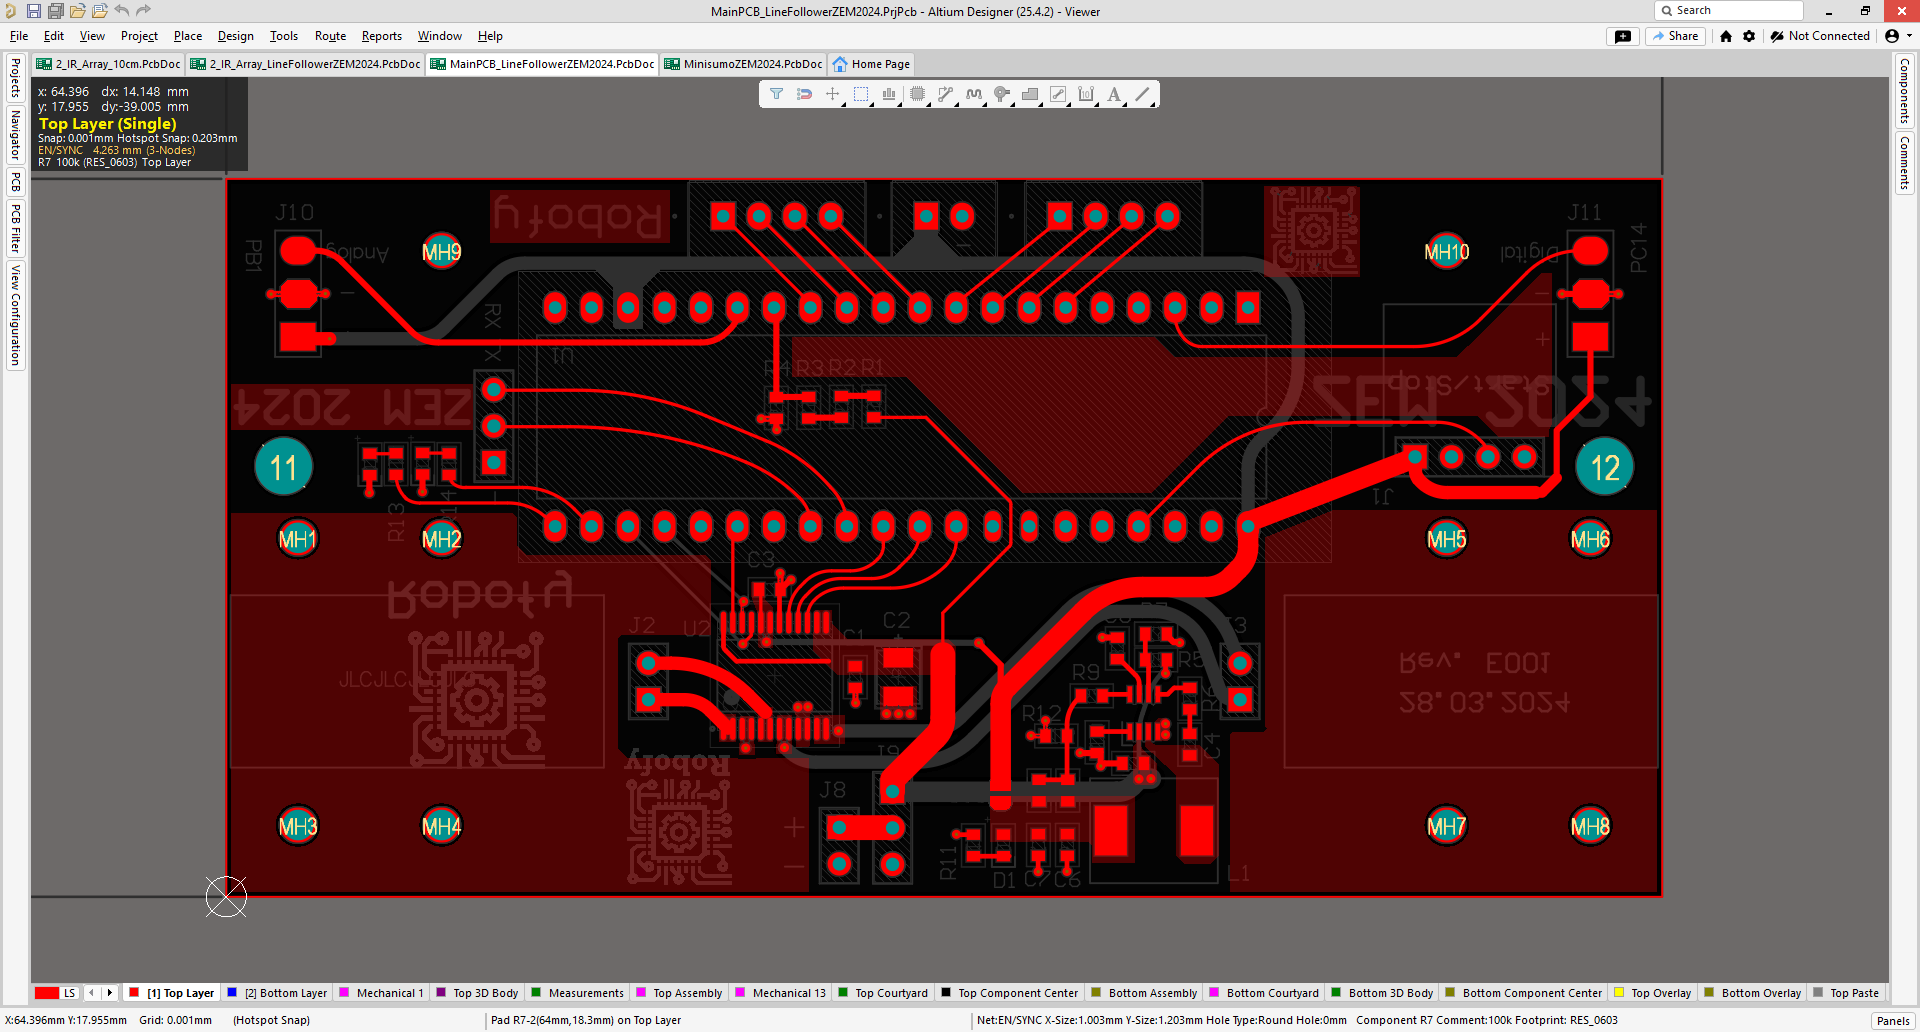
Task: Select the Place Dimension tool
Action: click(1086, 94)
